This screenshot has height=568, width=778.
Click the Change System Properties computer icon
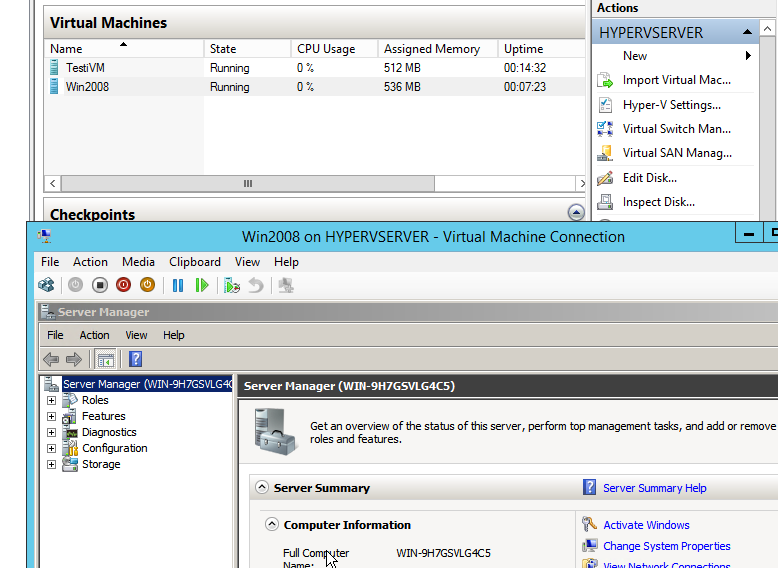589,546
